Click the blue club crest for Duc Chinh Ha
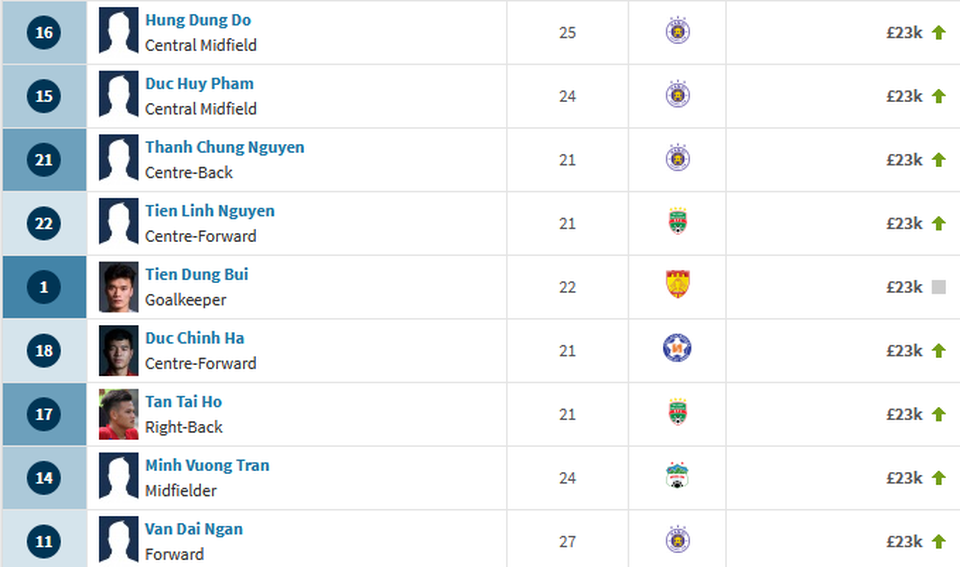This screenshot has height=567, width=960. coord(677,349)
